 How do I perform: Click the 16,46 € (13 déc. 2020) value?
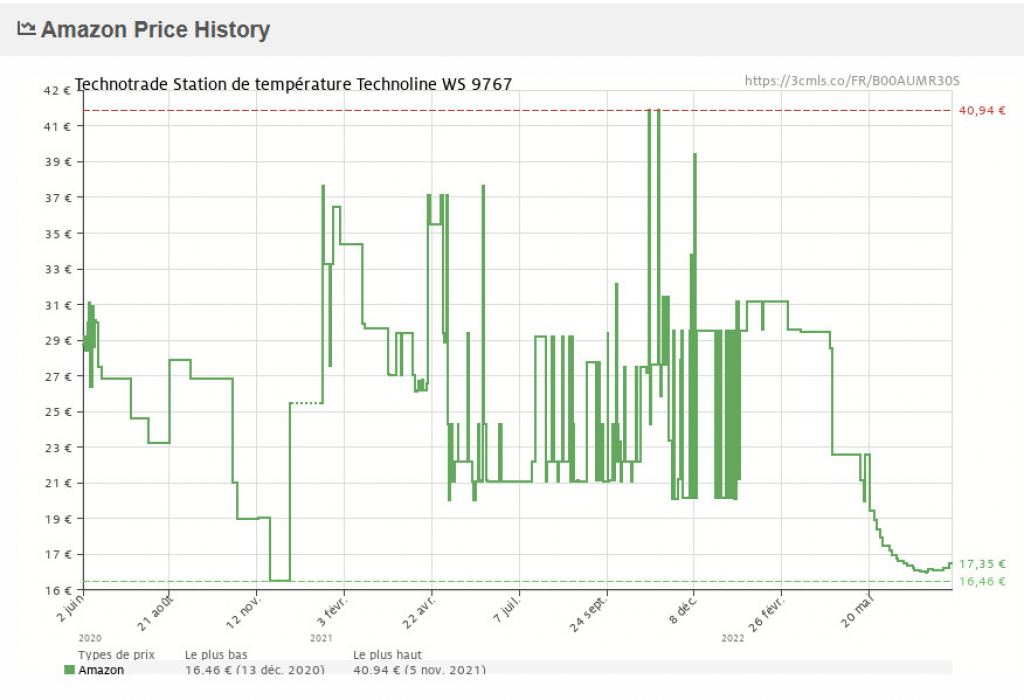[x=255, y=670]
